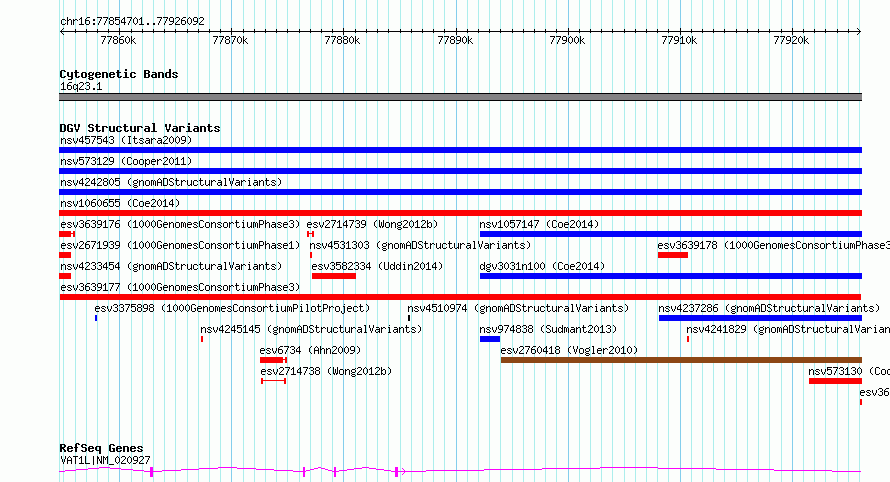Click the blue bar under nsv4242805
The image size is (890, 482).
click(460, 192)
